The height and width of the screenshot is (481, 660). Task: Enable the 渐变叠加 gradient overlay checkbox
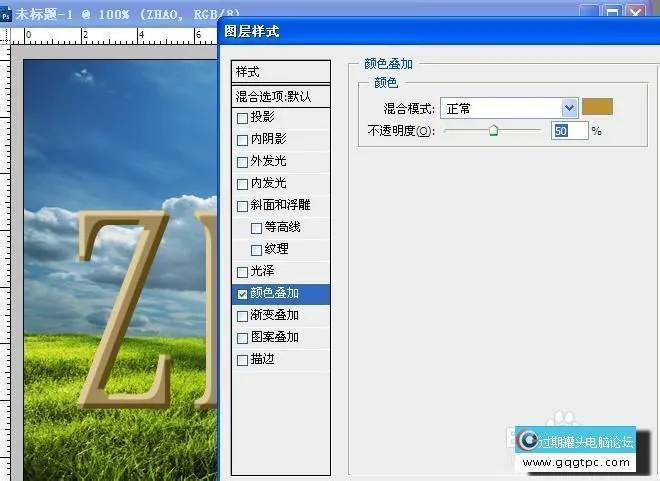pos(242,316)
